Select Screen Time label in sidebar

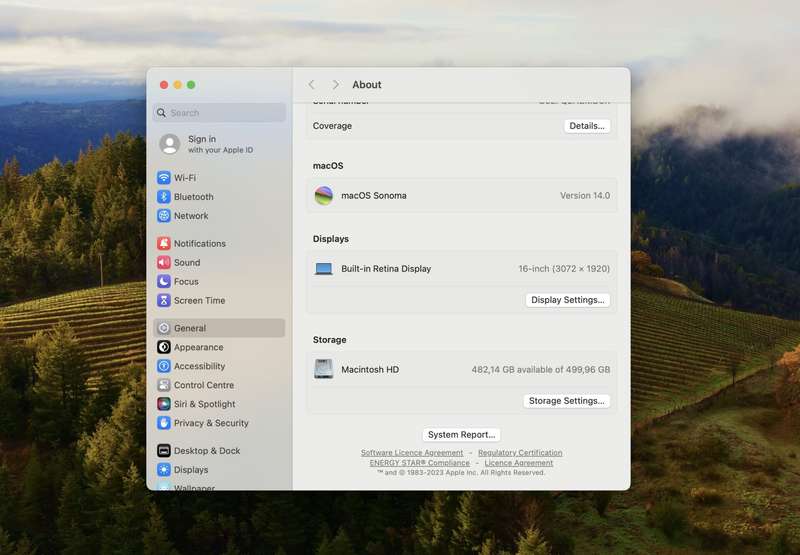click(199, 300)
